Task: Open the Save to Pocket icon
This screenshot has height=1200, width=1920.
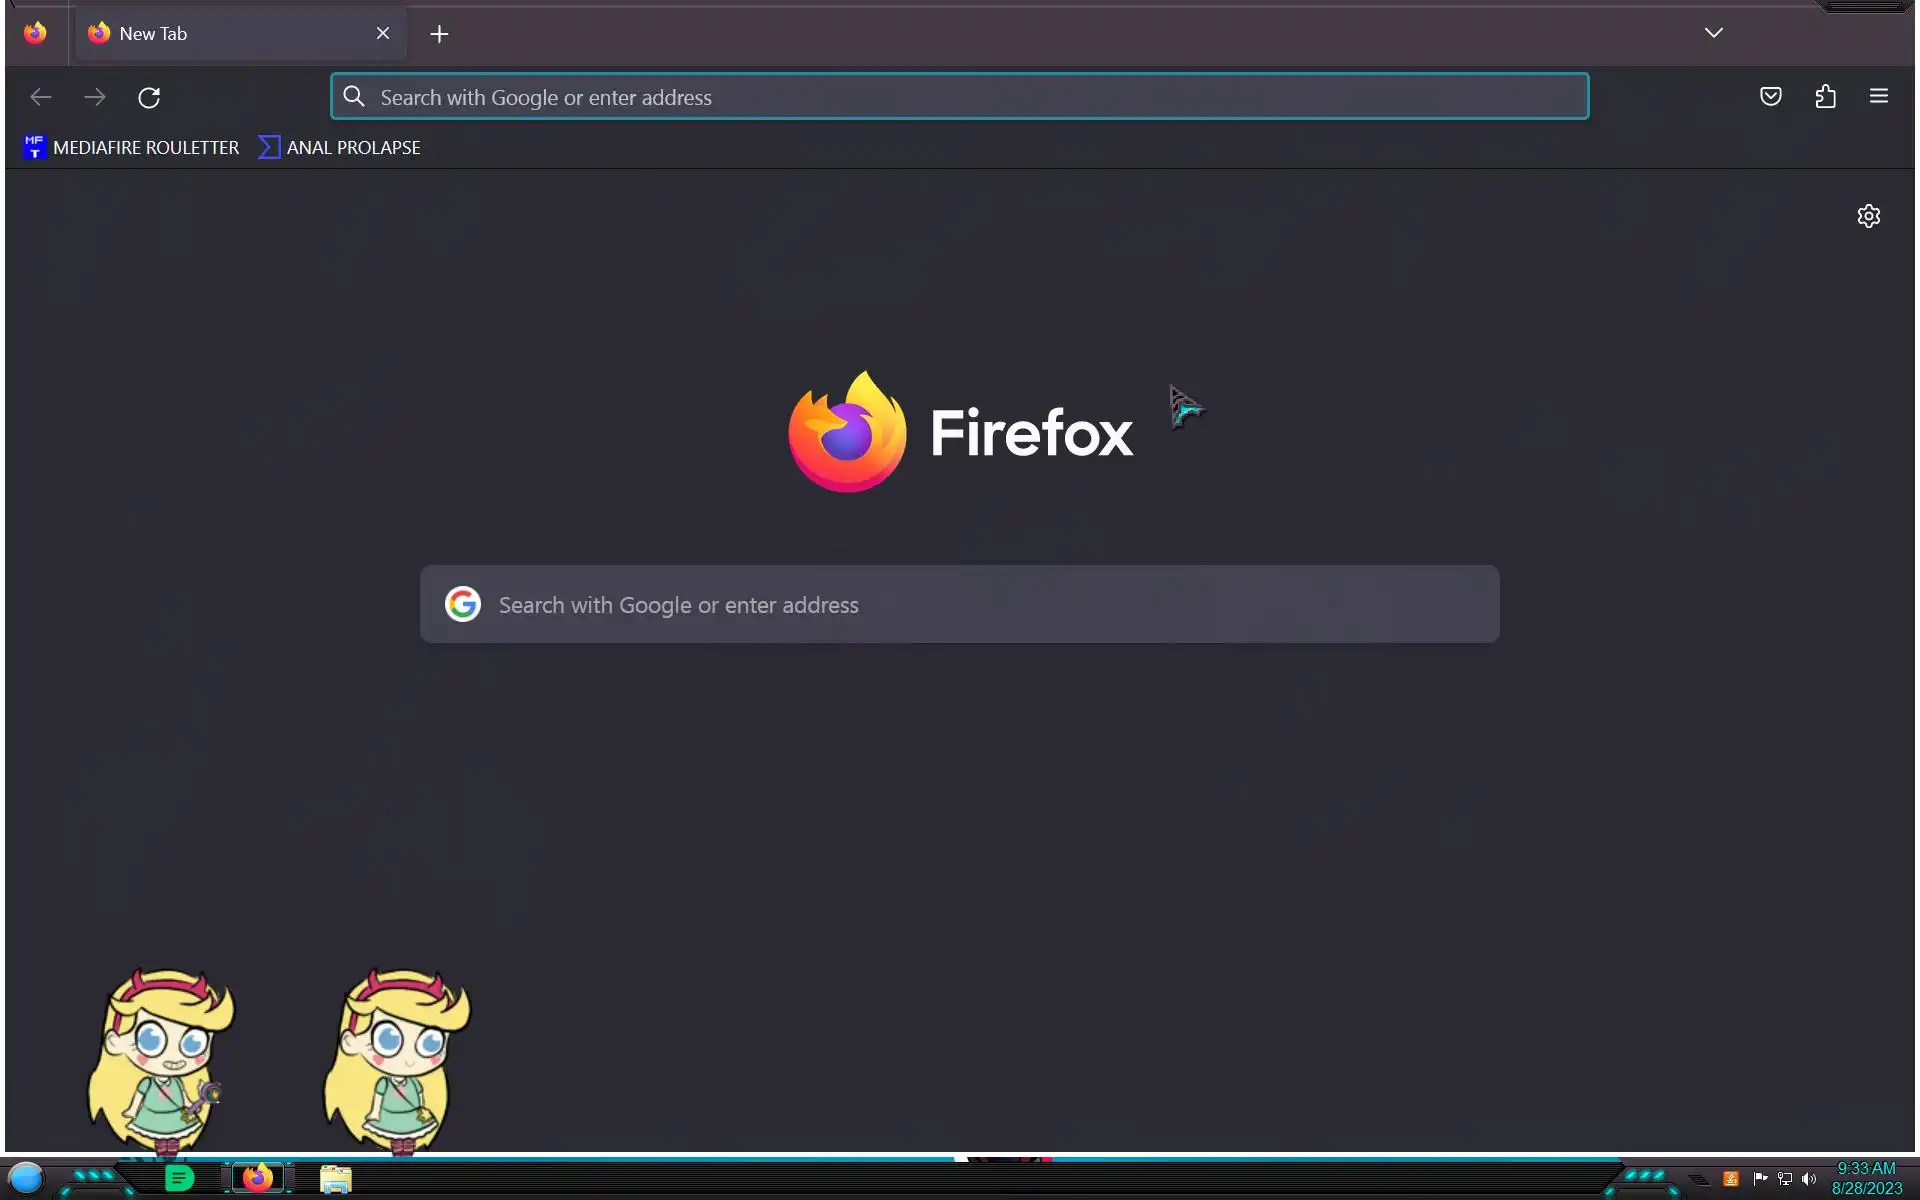Action: point(1770,97)
